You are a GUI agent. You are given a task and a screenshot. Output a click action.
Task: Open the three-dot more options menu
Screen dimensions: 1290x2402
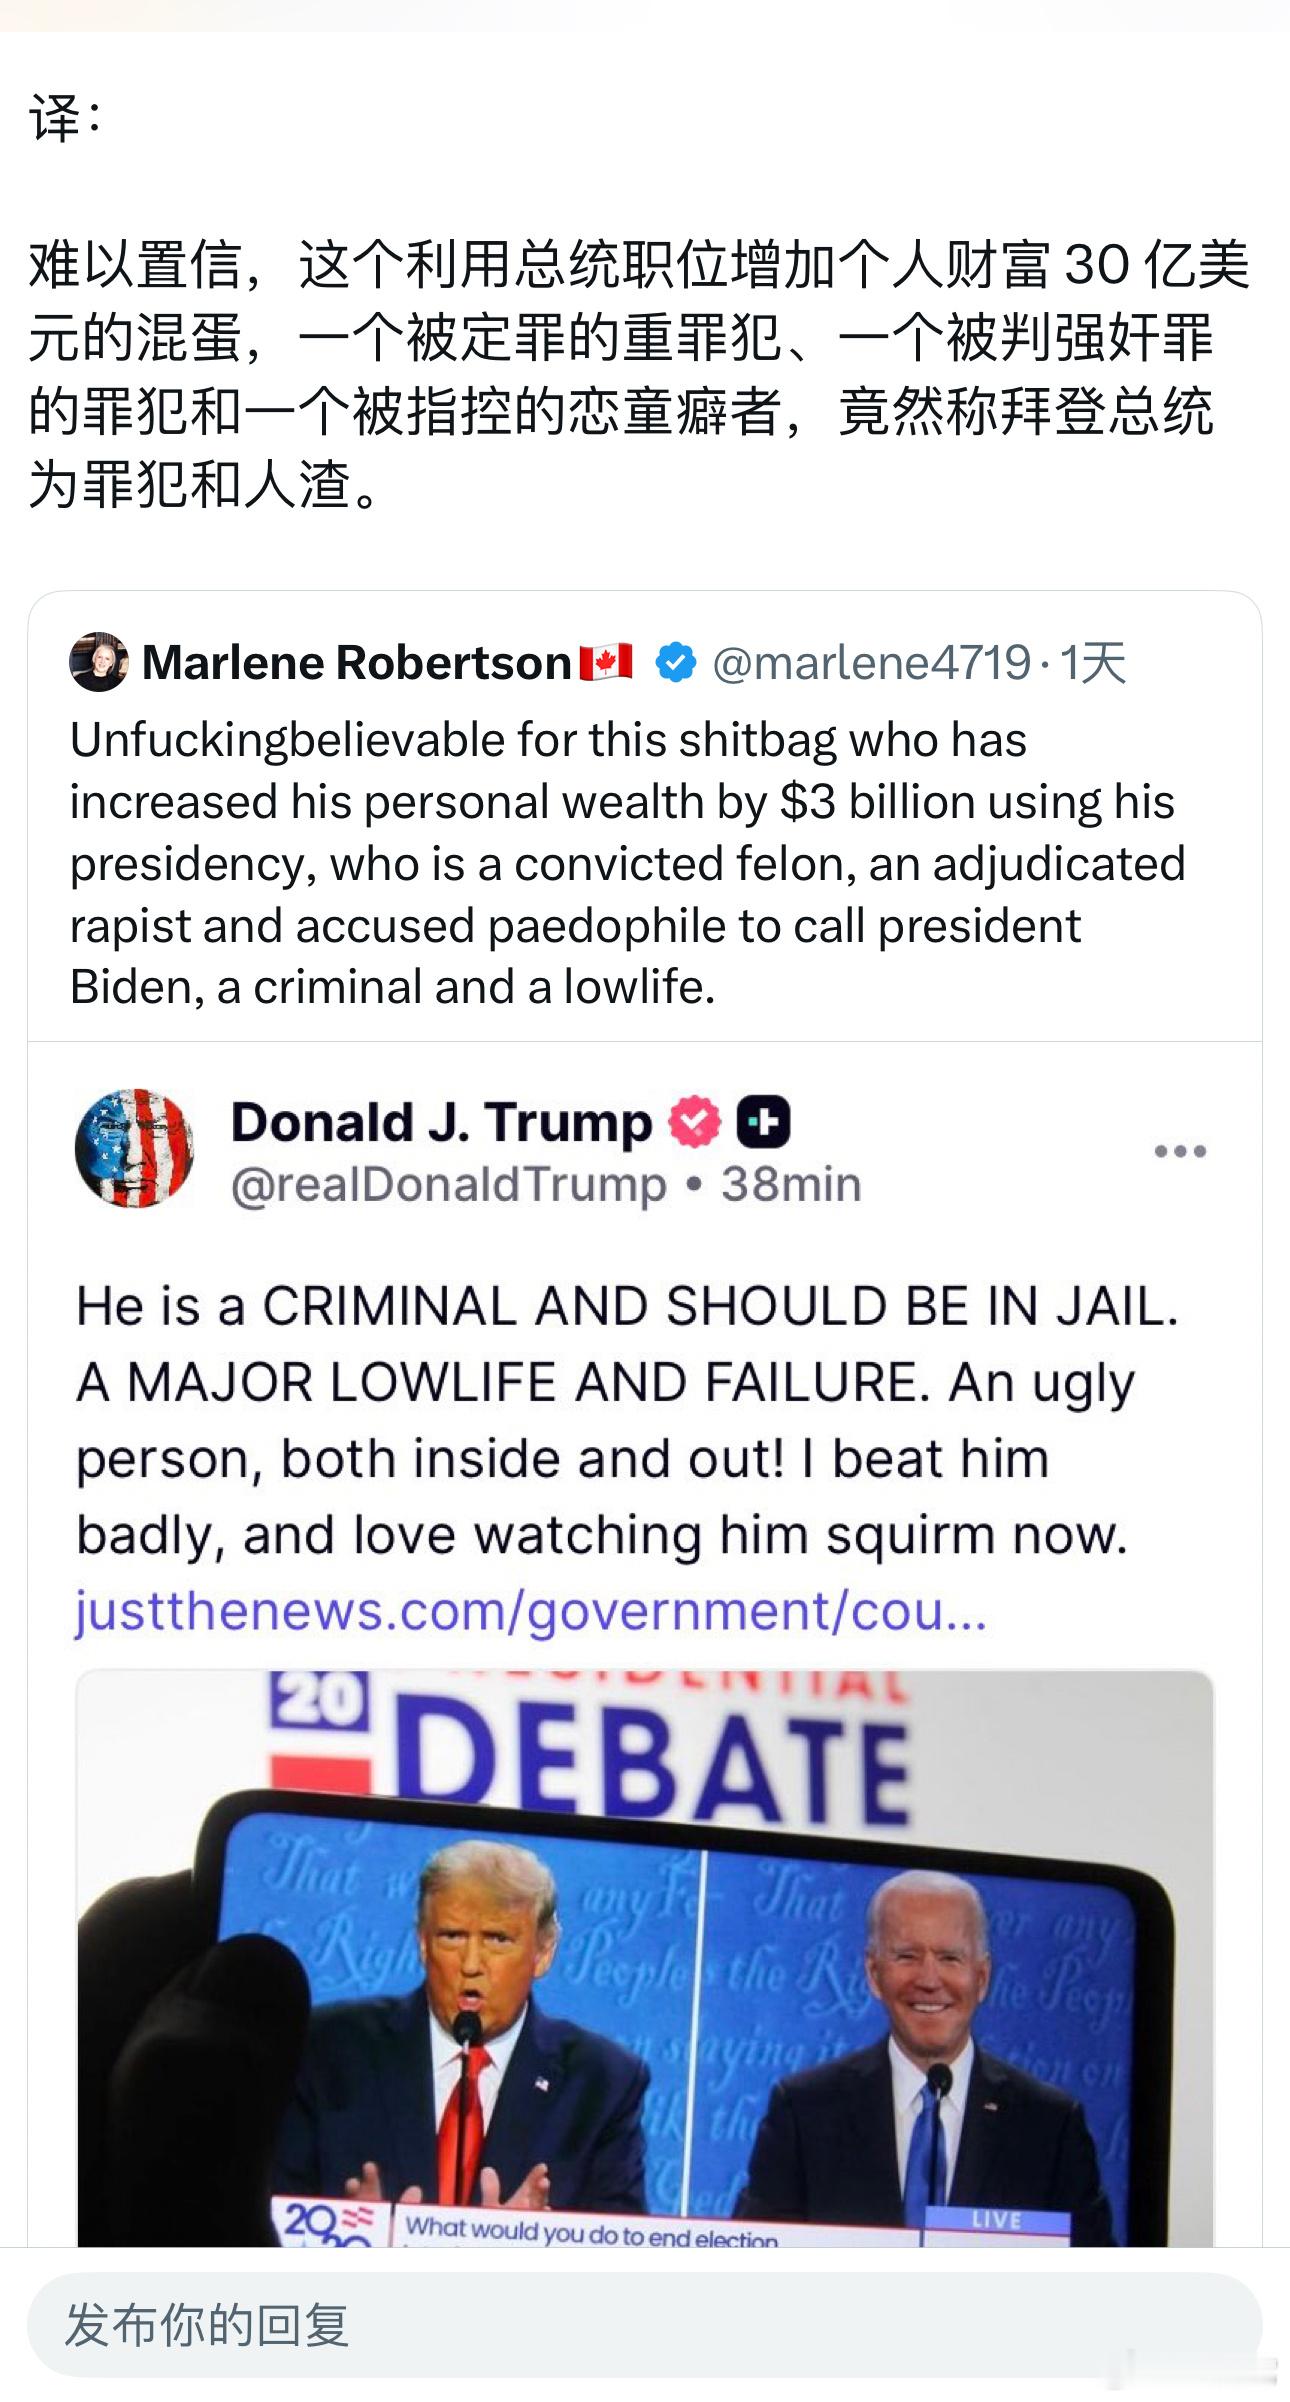[x=1179, y=1151]
